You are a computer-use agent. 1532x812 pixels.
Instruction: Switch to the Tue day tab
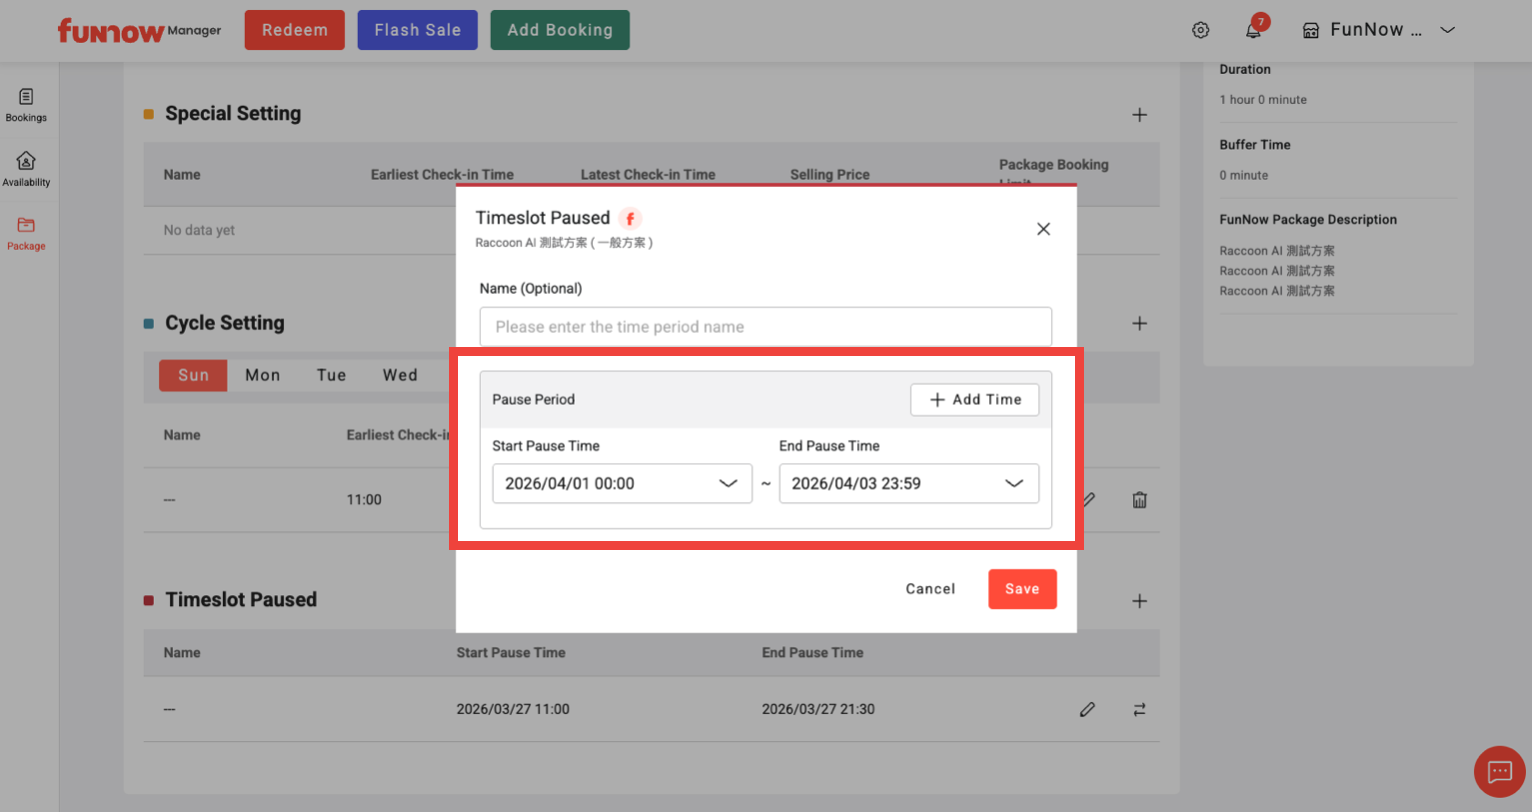pos(331,375)
